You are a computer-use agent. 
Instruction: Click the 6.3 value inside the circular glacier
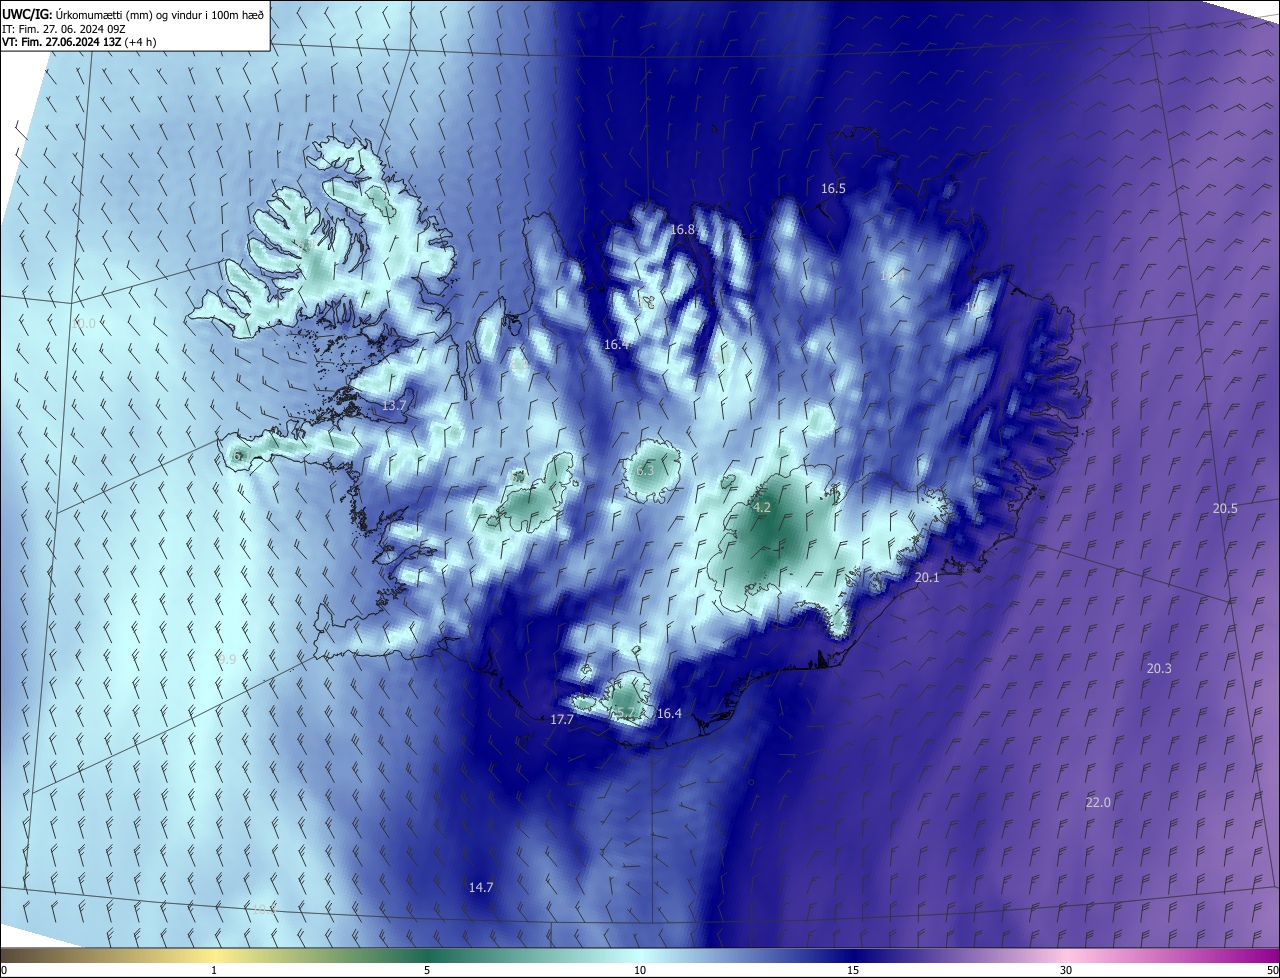[x=645, y=470]
